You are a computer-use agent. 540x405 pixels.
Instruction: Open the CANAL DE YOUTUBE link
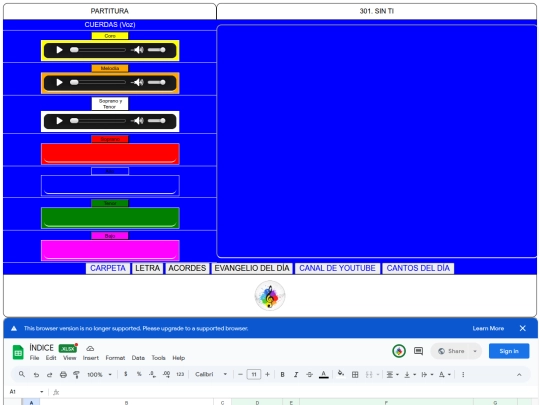tap(337, 268)
